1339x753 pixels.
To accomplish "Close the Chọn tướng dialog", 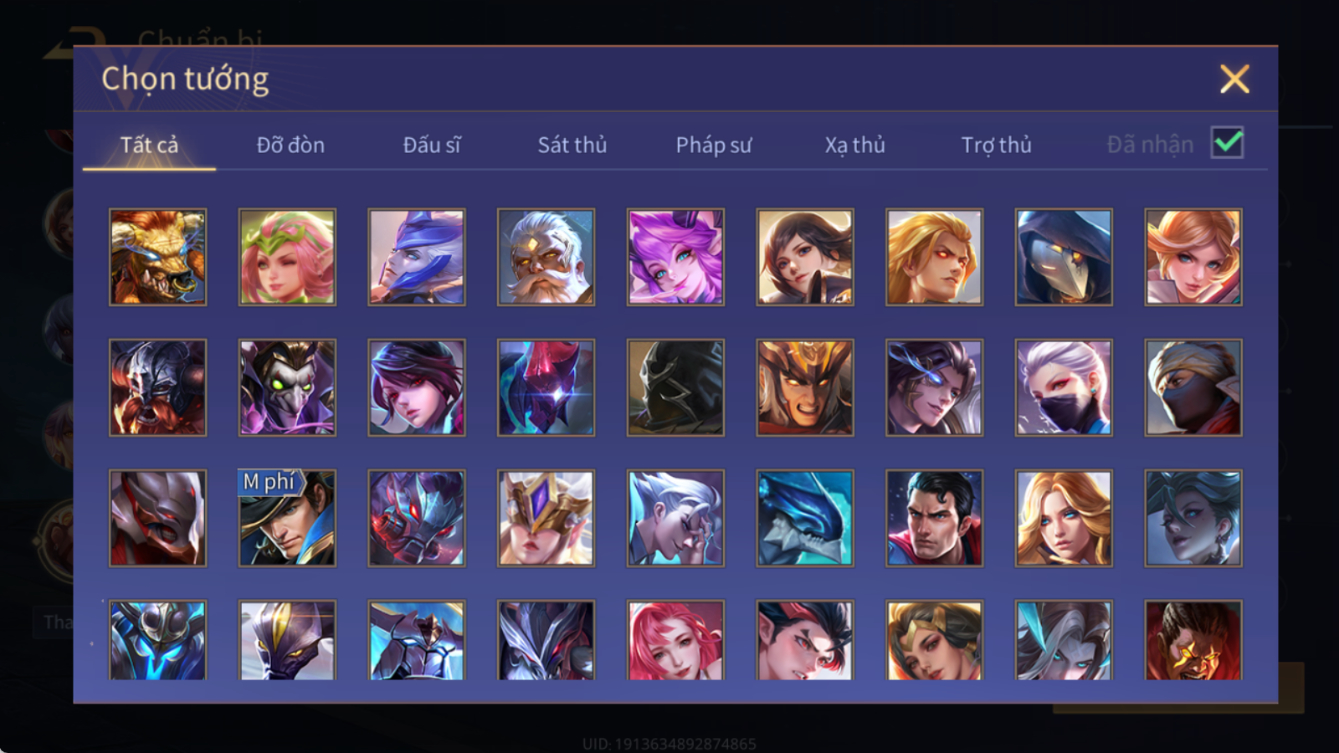I will (1235, 79).
